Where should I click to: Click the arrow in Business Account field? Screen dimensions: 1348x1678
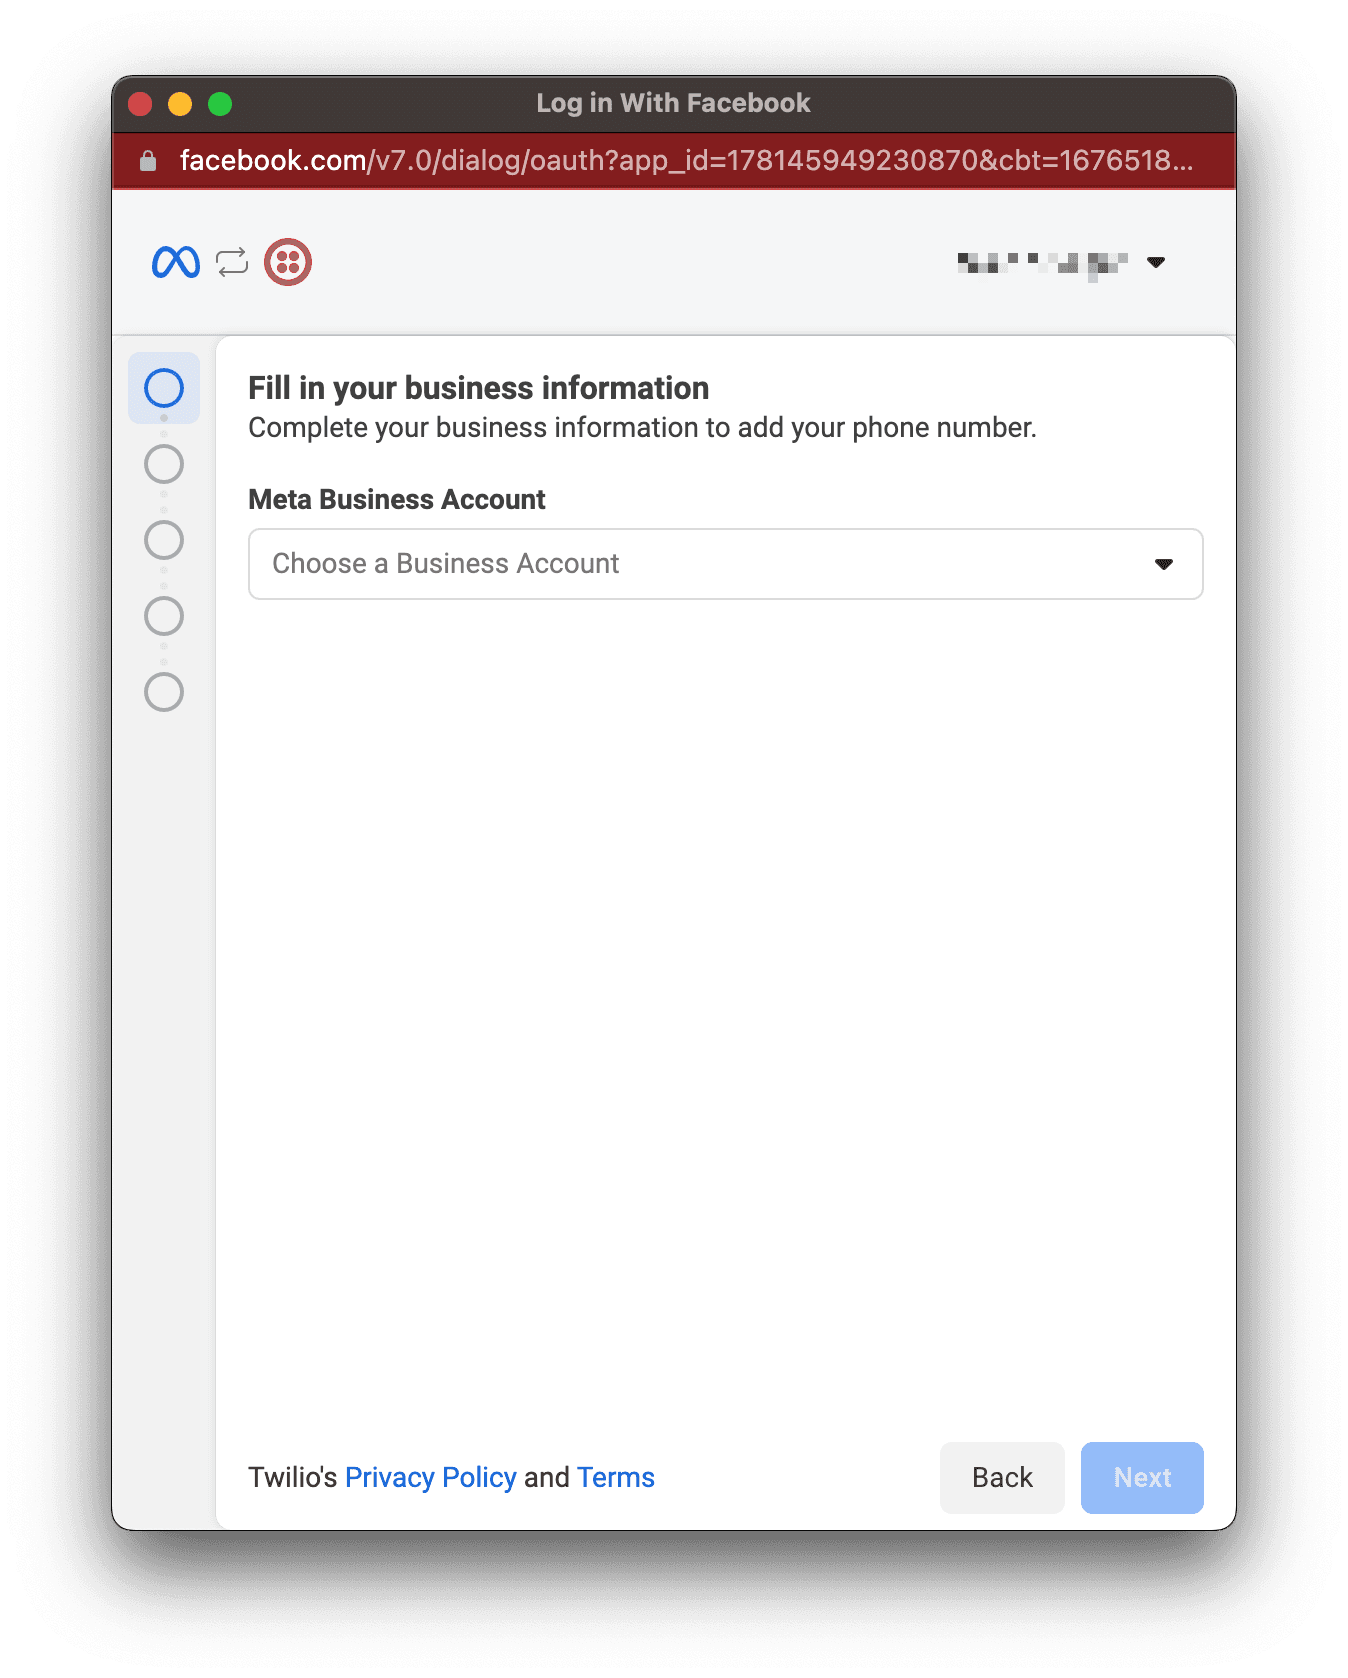point(1164,564)
